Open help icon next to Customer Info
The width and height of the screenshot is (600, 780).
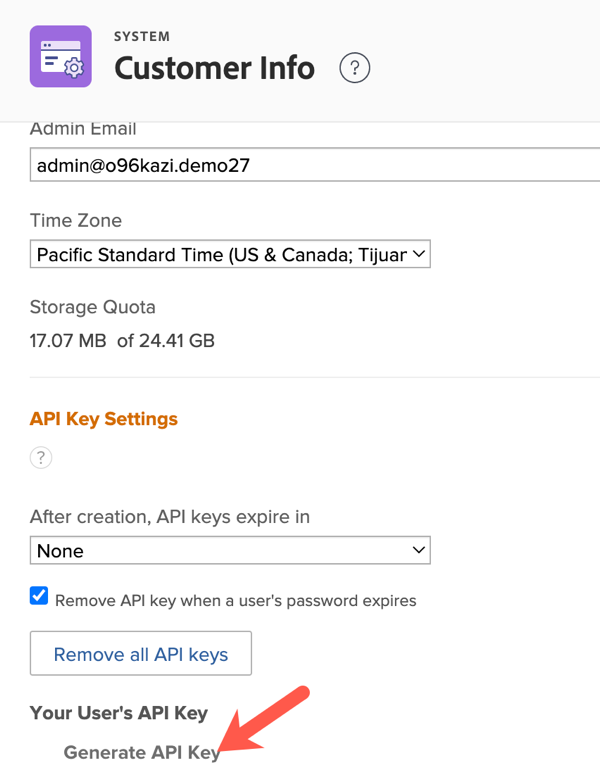point(355,68)
